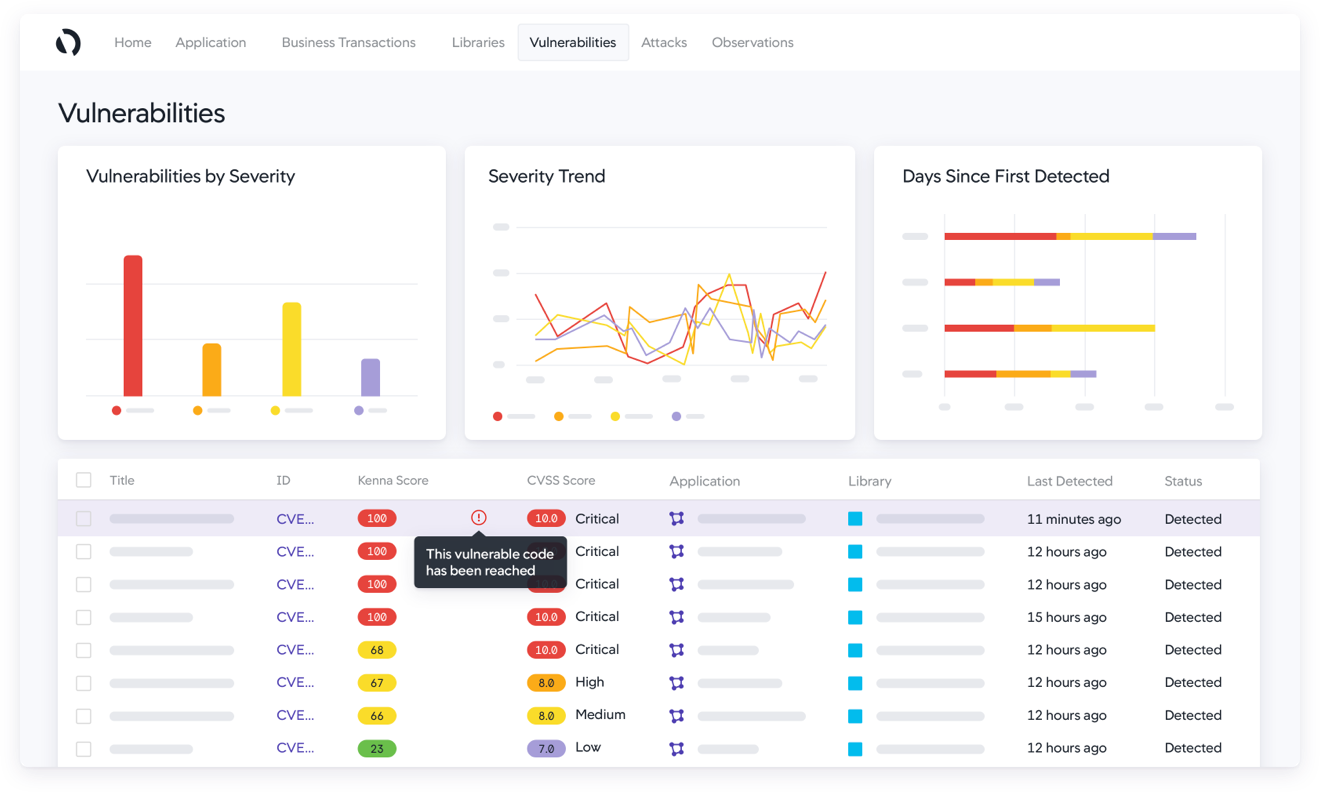Click the application icon in the Kenna 23 row
Viewport: 1320px width, 792px height.
[677, 748]
